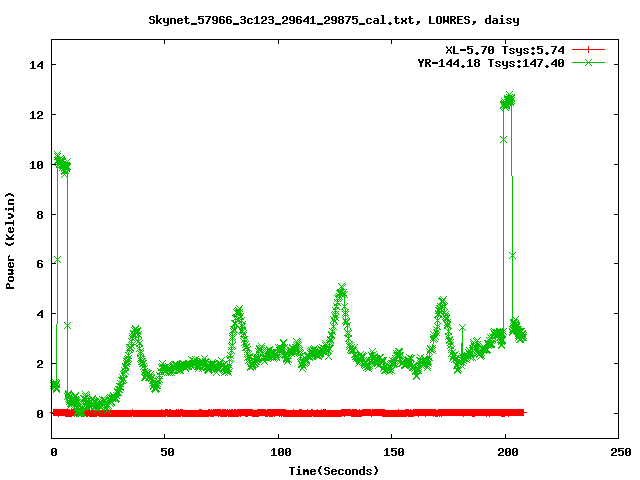This screenshot has height=480, width=640.
Task: Click the x-axis tick label 100
Action: 280,452
